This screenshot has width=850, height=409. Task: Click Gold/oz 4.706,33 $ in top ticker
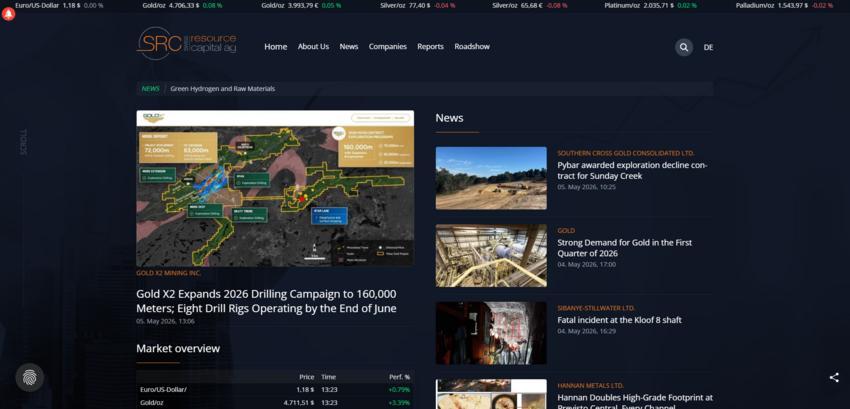coord(182,5)
